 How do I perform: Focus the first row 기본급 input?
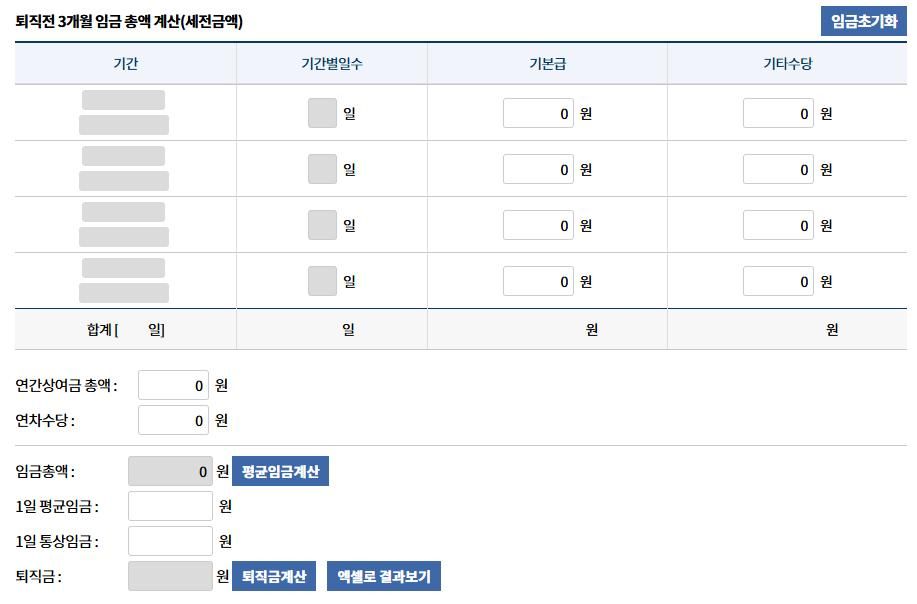[538, 114]
